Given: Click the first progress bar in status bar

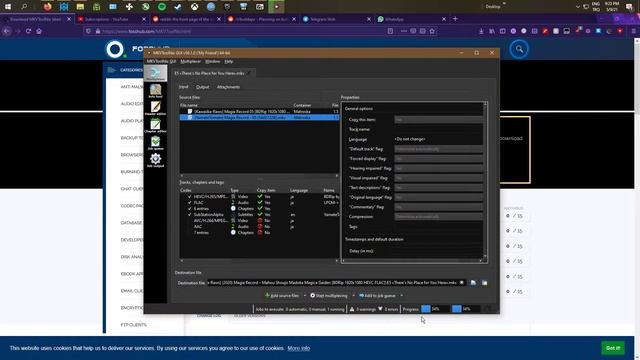Looking at the screenshot, I should (435, 309).
